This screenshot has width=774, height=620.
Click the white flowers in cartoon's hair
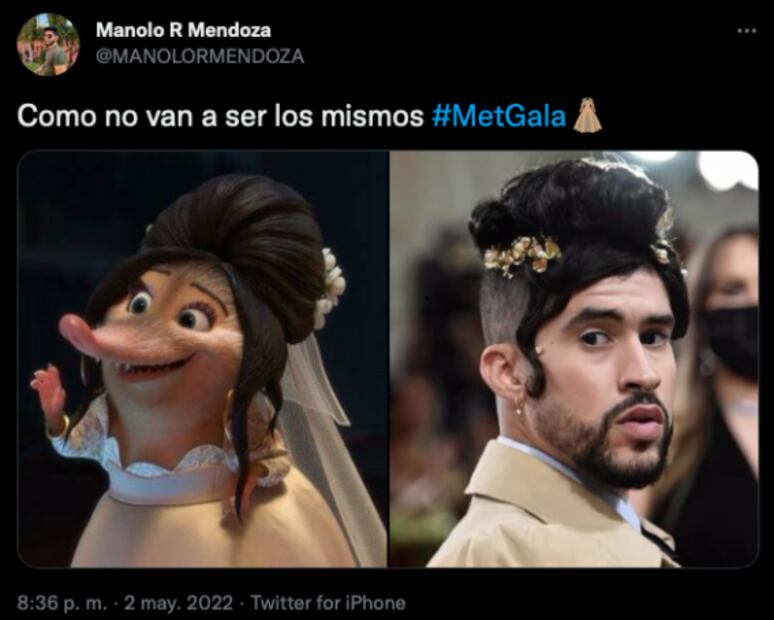point(330,288)
